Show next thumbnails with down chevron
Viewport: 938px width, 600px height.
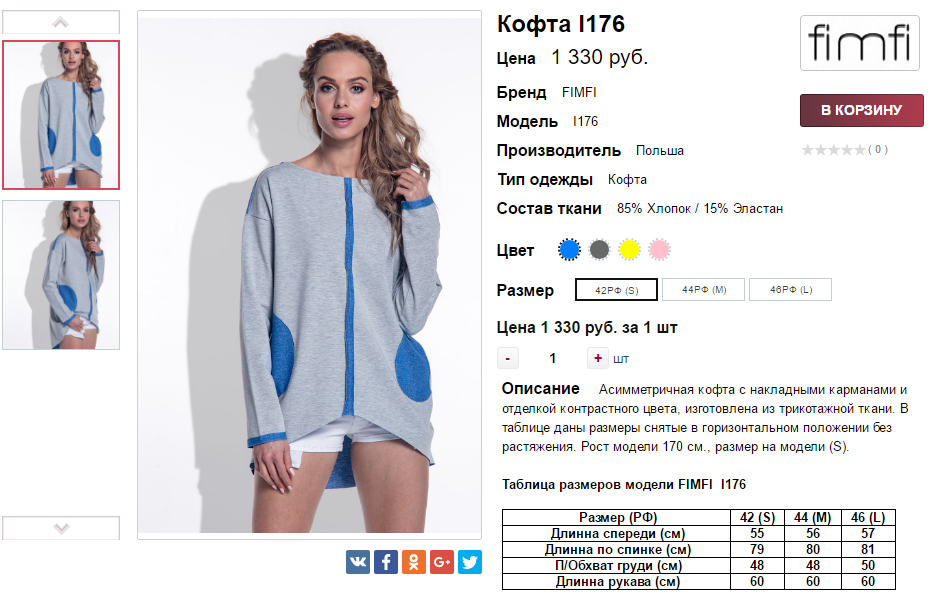point(60,528)
